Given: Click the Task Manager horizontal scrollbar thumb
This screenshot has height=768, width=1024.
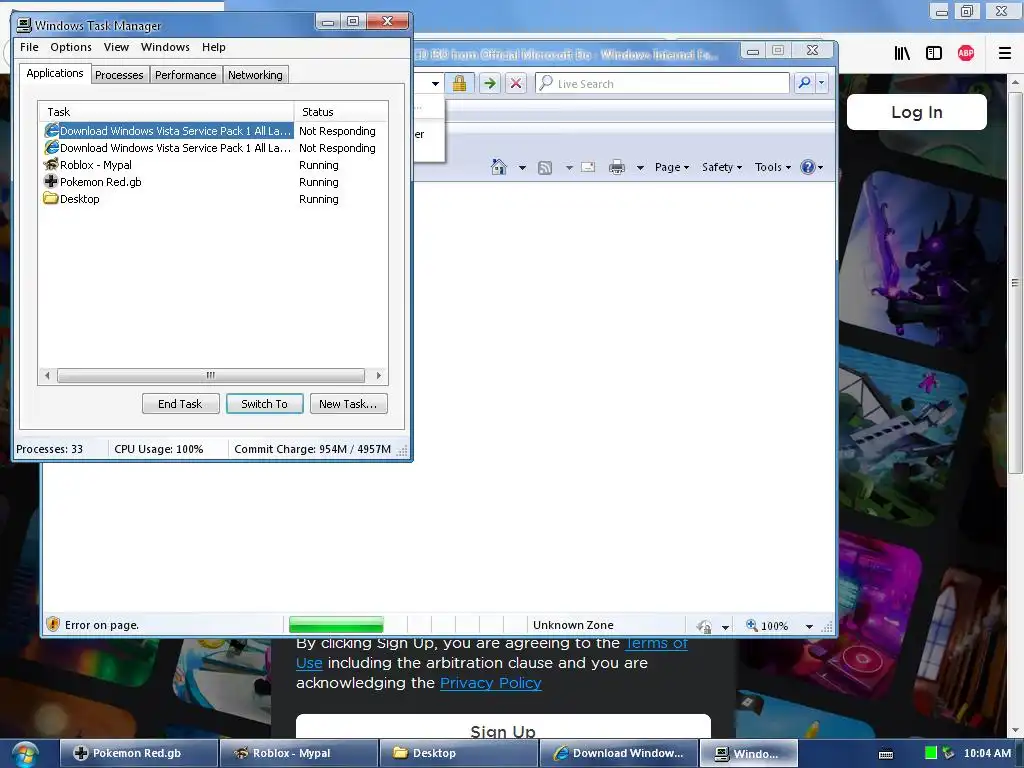Looking at the screenshot, I should (x=210, y=376).
